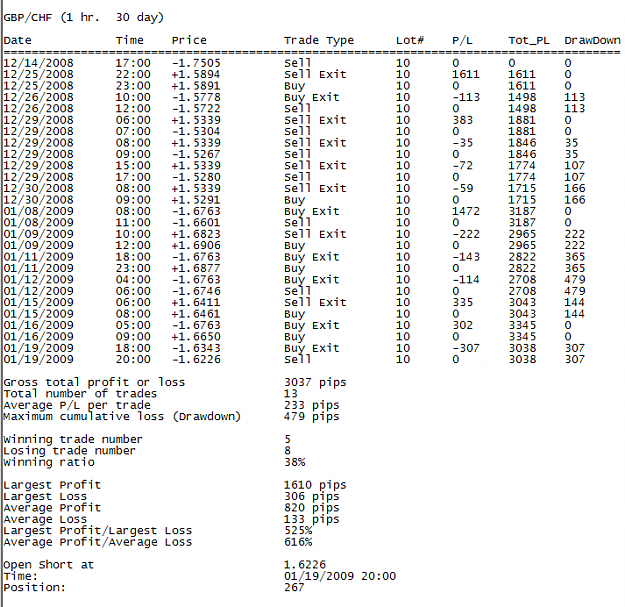This screenshot has height=607, width=625.
Task: Click the P/L value 302
Action: tap(462, 326)
